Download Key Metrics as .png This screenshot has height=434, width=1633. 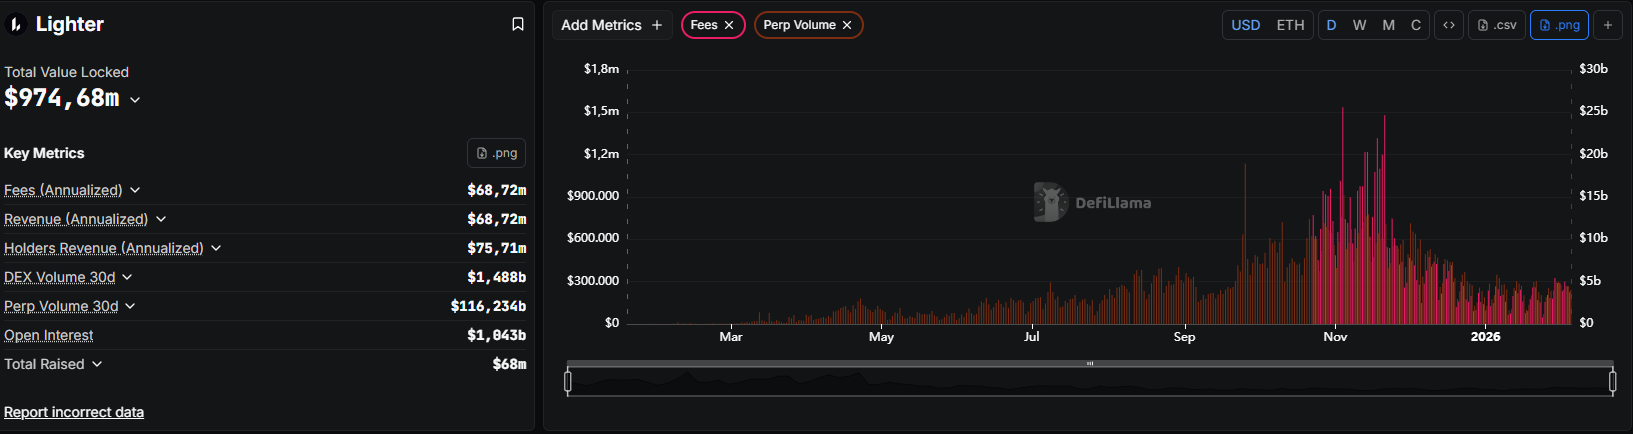(496, 153)
